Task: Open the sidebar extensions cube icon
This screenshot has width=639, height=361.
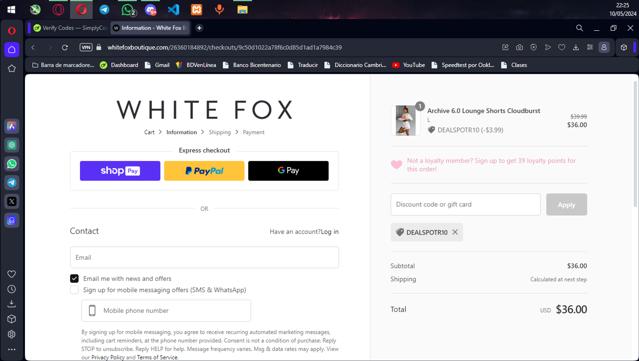Action: pos(12,319)
